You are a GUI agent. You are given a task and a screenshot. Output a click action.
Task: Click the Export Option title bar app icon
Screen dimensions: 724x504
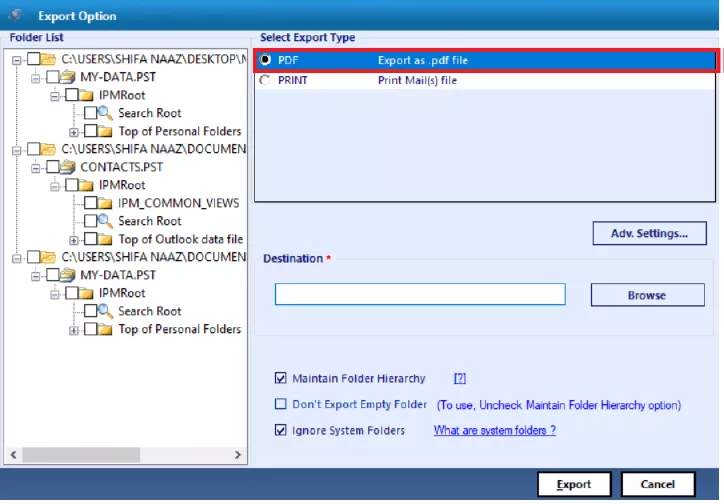coord(15,15)
